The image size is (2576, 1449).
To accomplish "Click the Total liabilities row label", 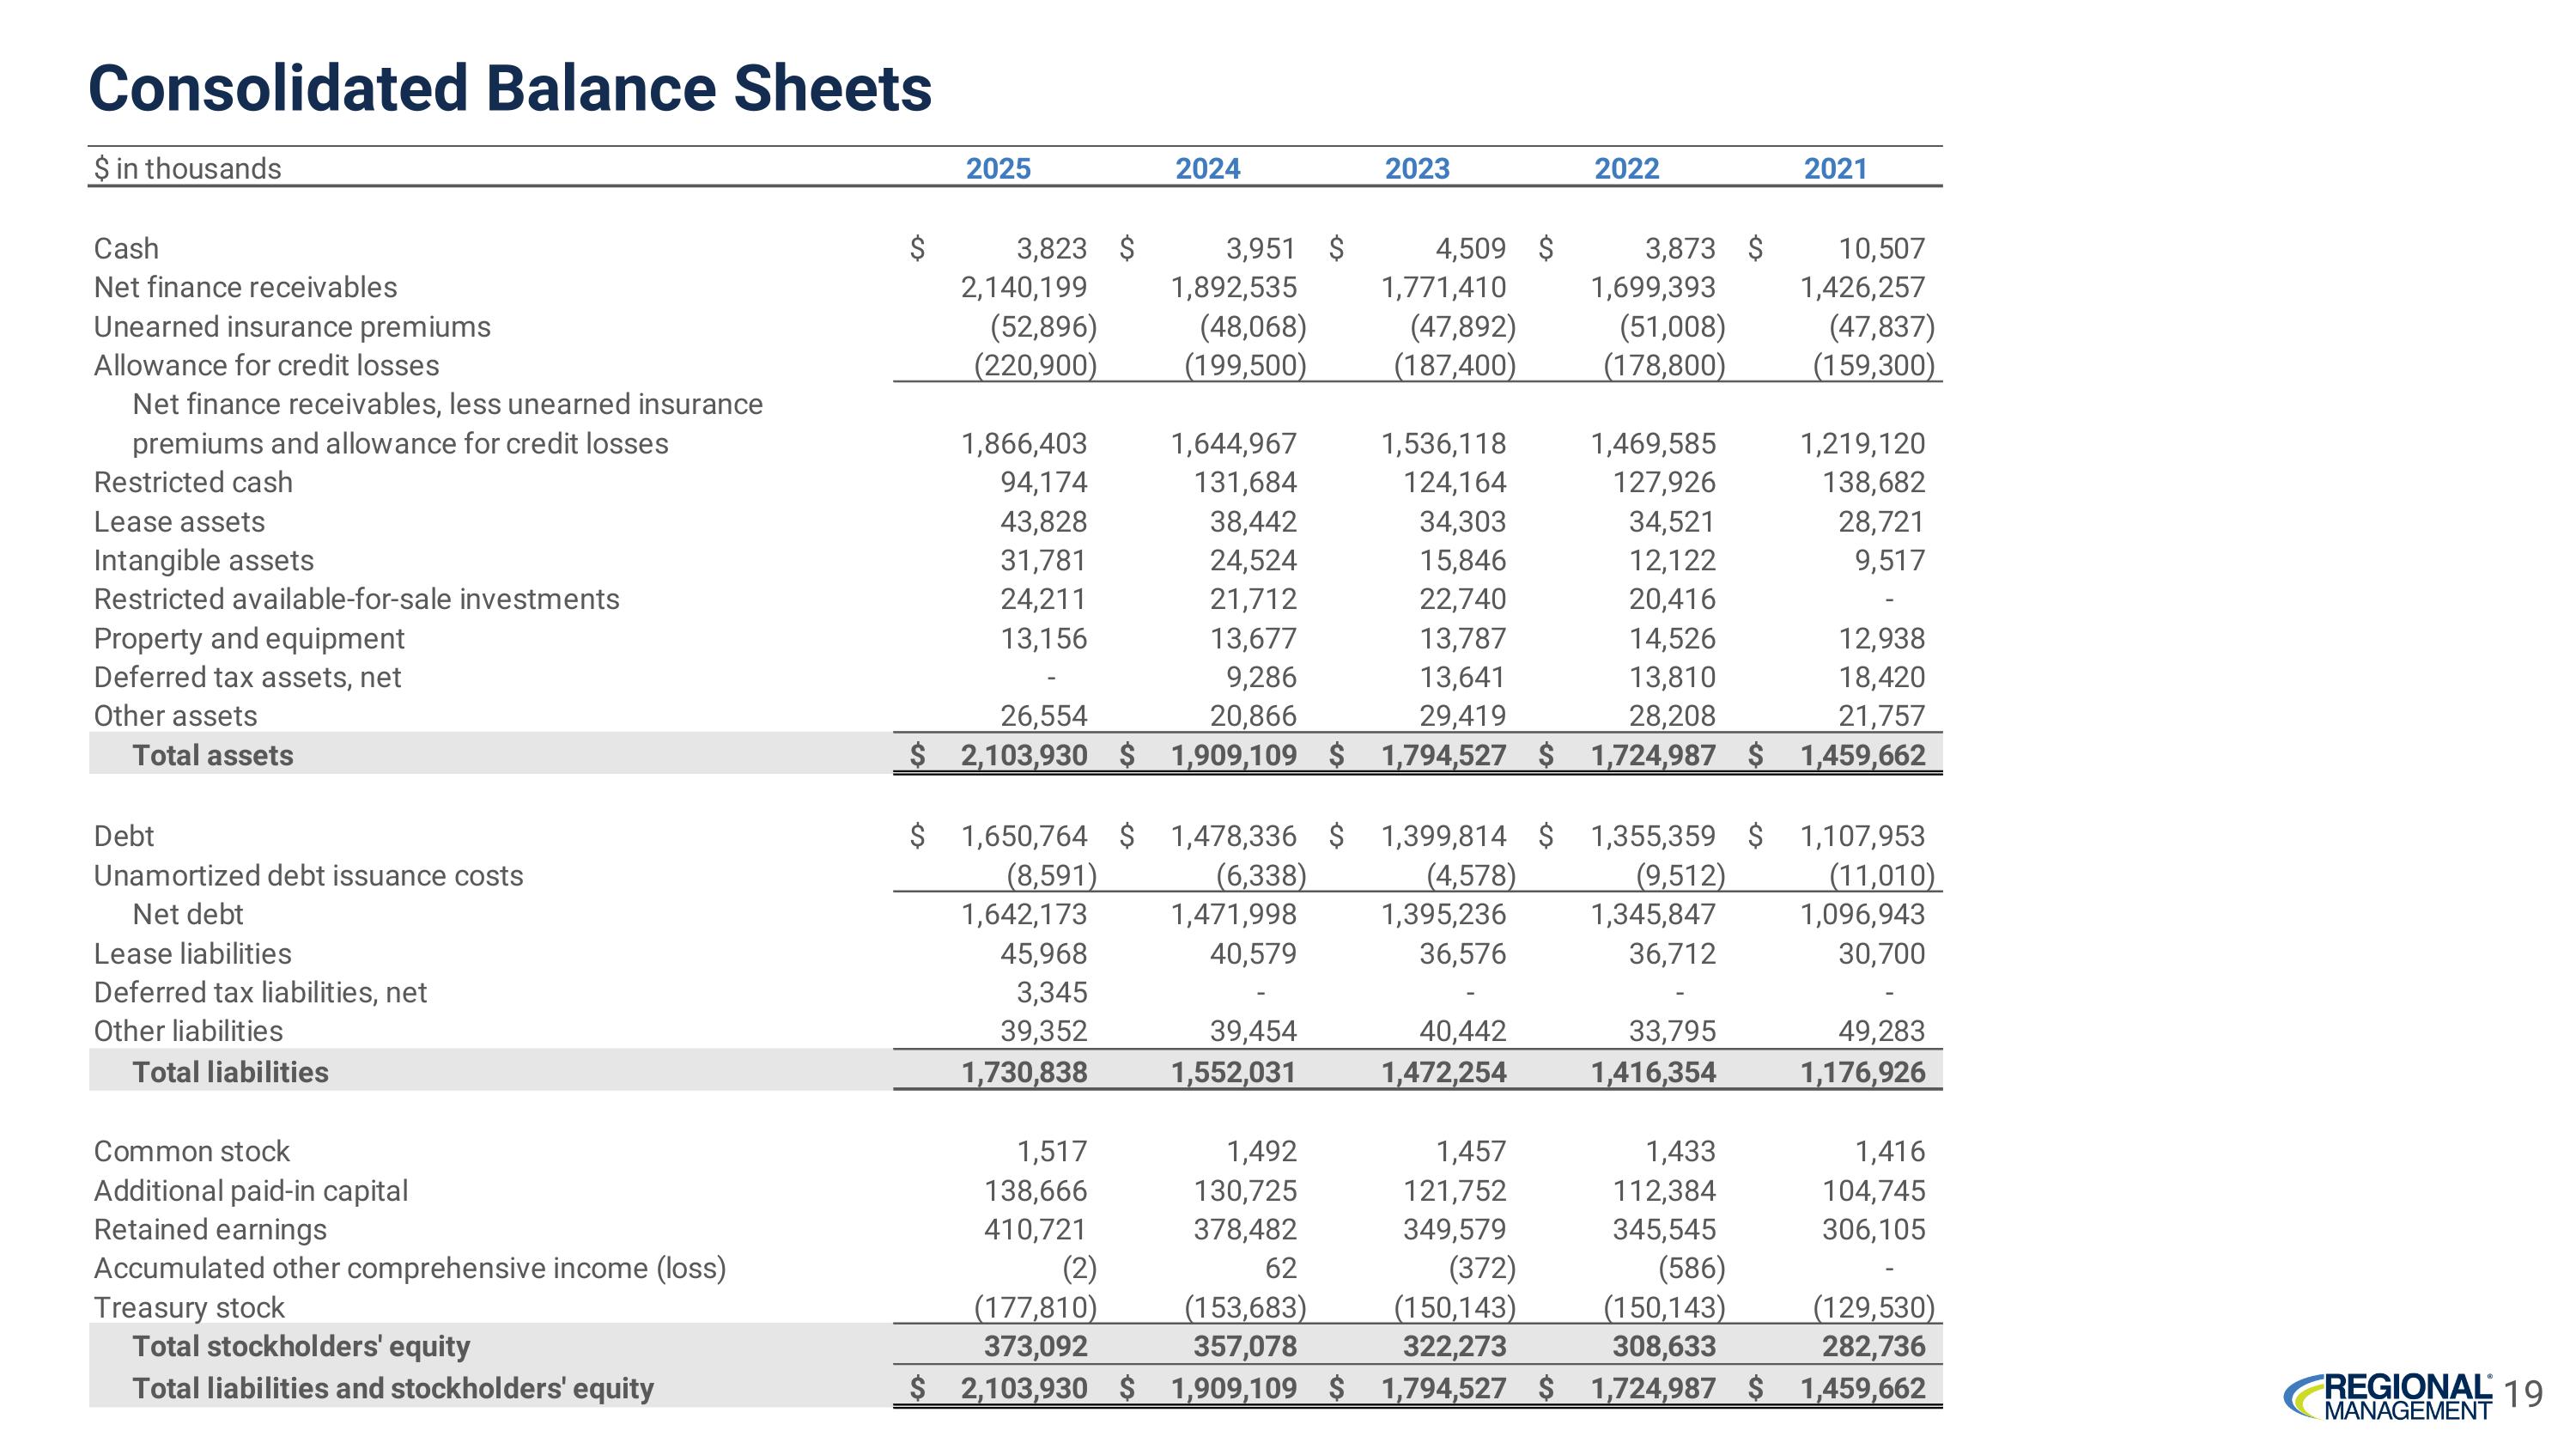I will tap(230, 1072).
